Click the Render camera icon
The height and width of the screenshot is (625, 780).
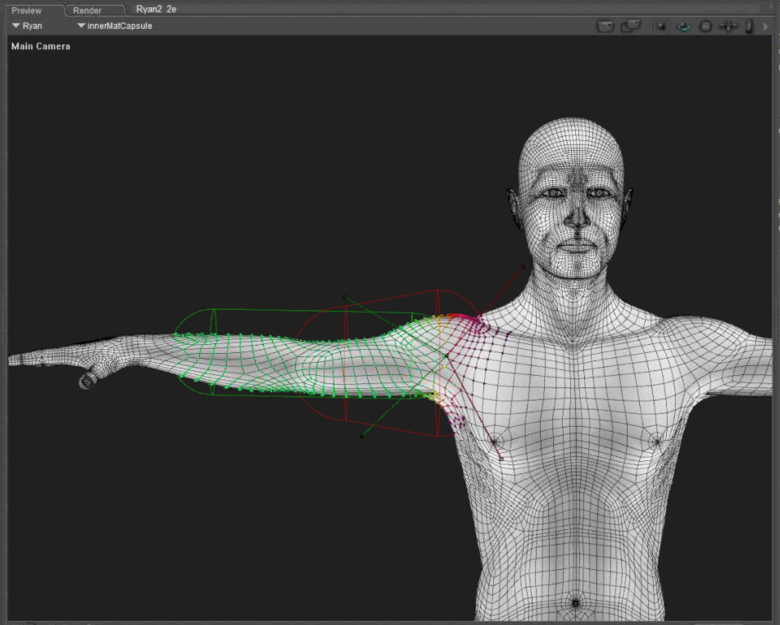pyautogui.click(x=605, y=26)
